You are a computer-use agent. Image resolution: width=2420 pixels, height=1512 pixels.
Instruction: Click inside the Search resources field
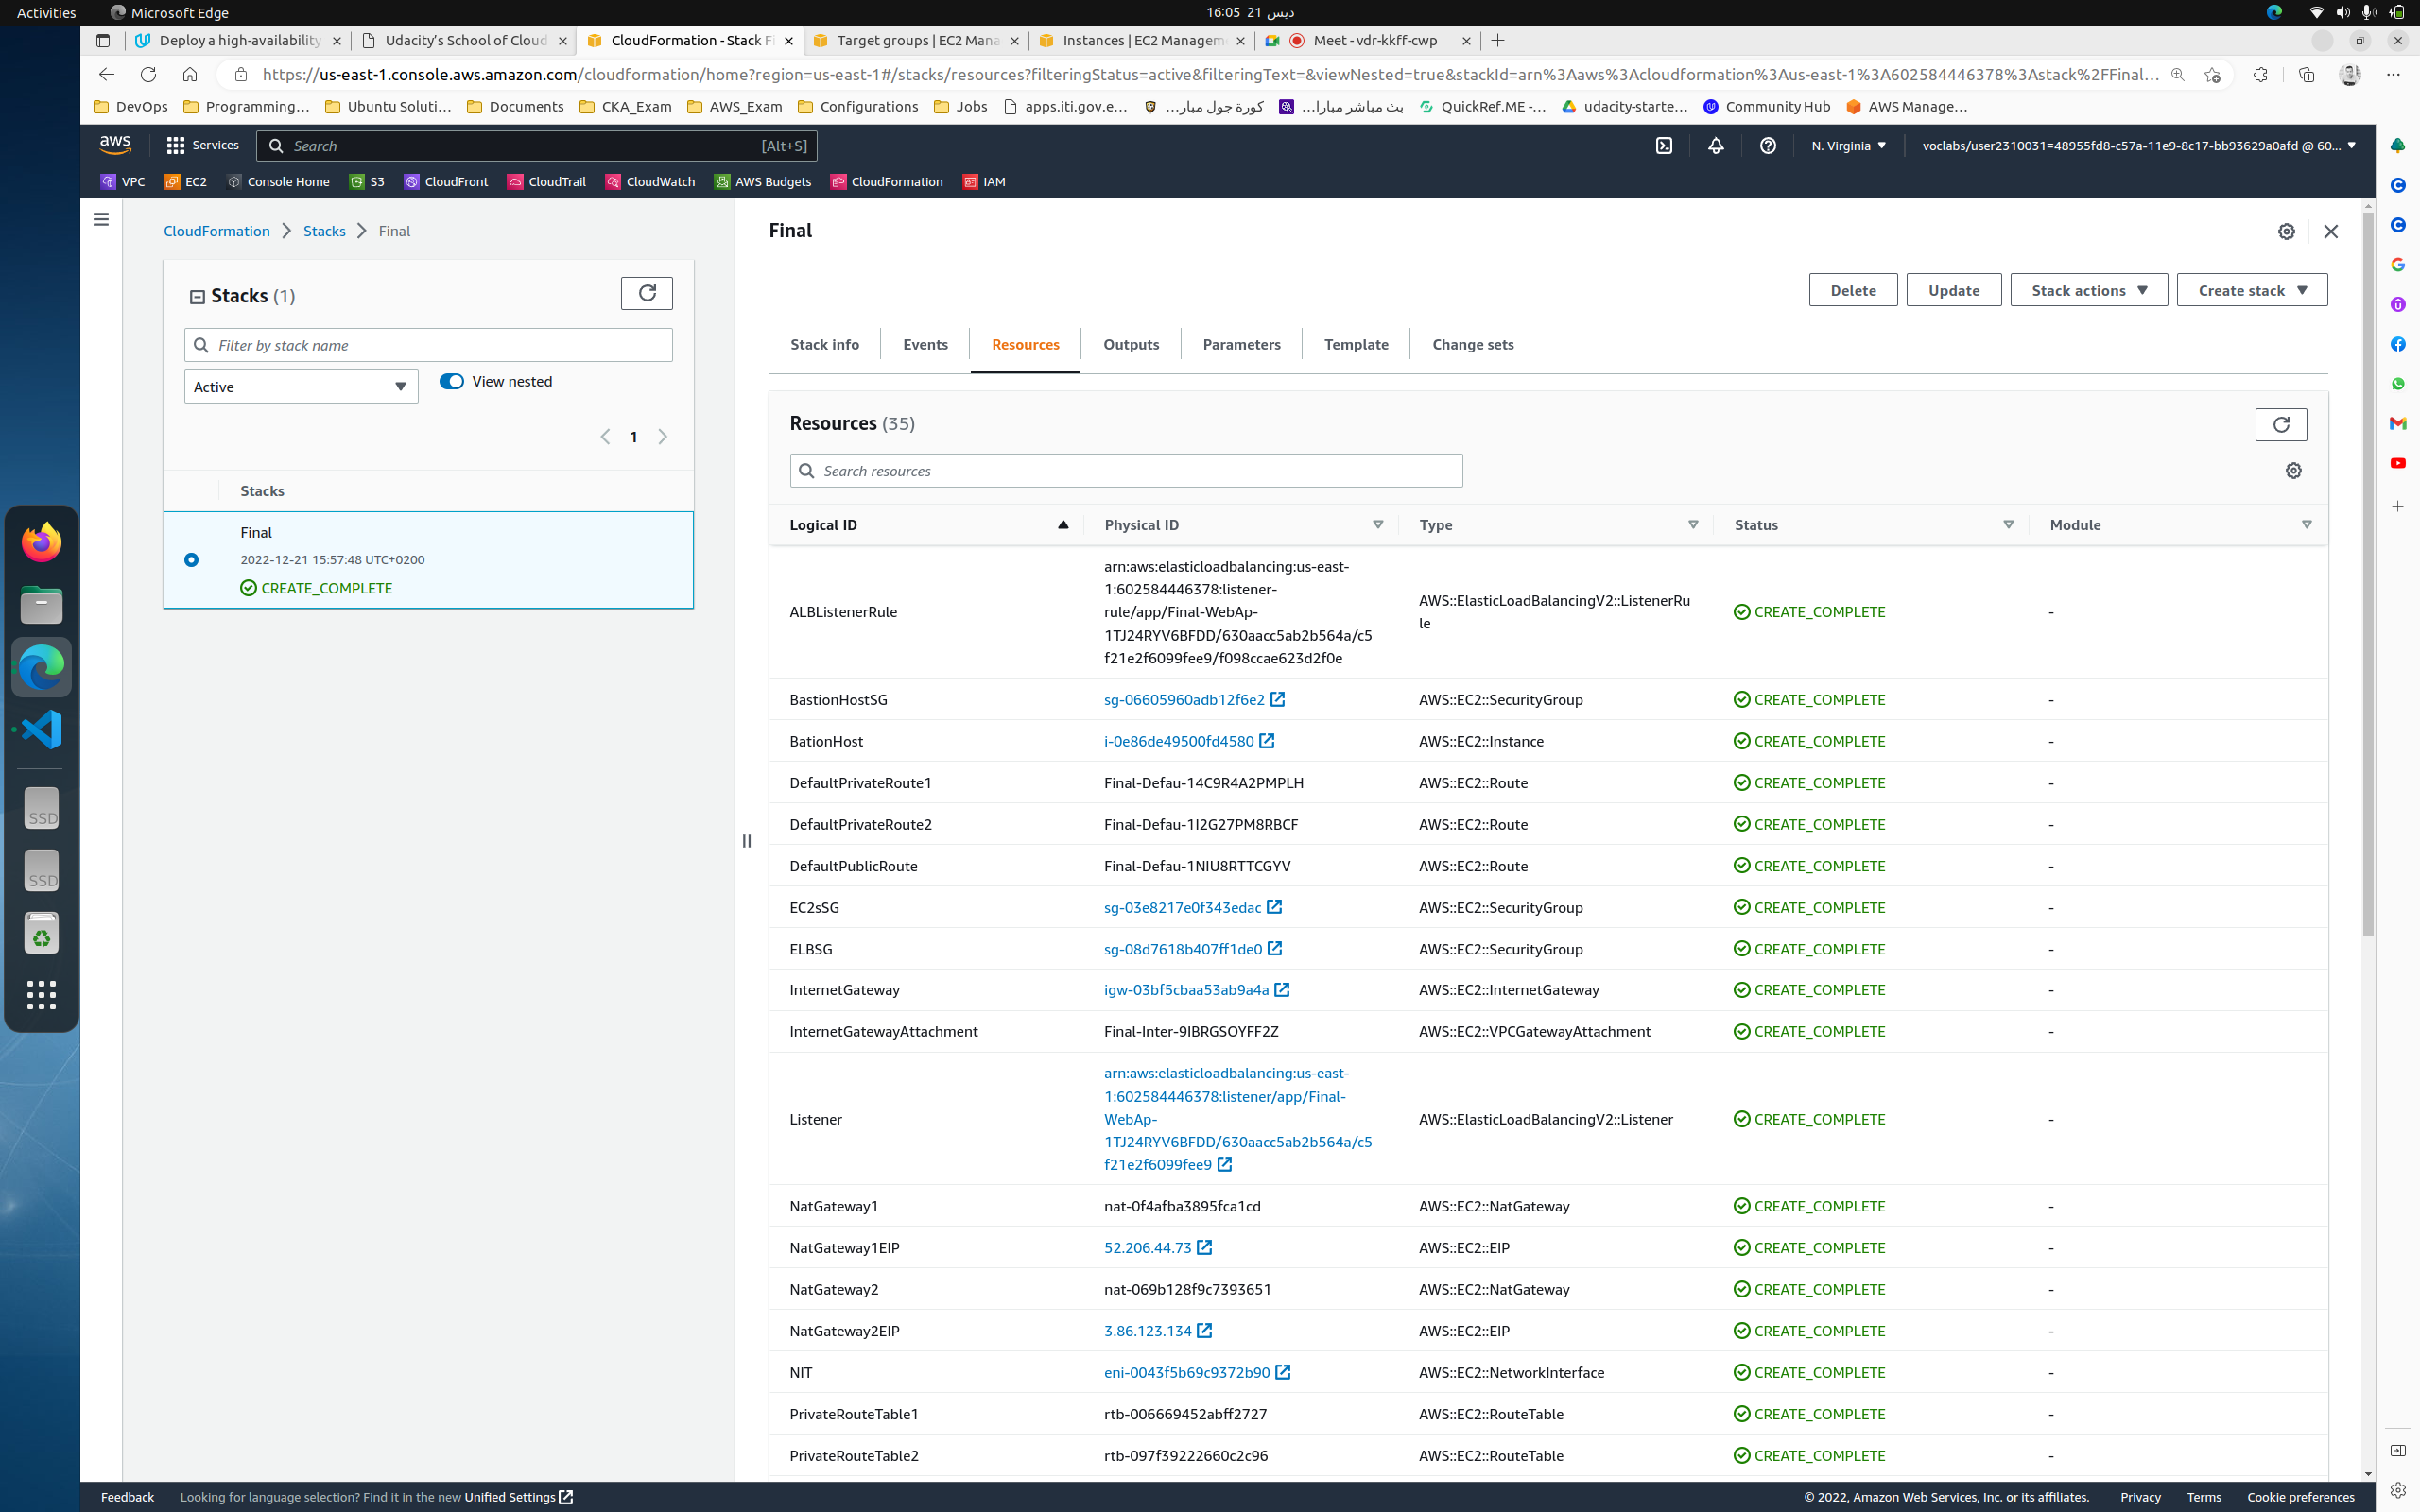(1125, 470)
